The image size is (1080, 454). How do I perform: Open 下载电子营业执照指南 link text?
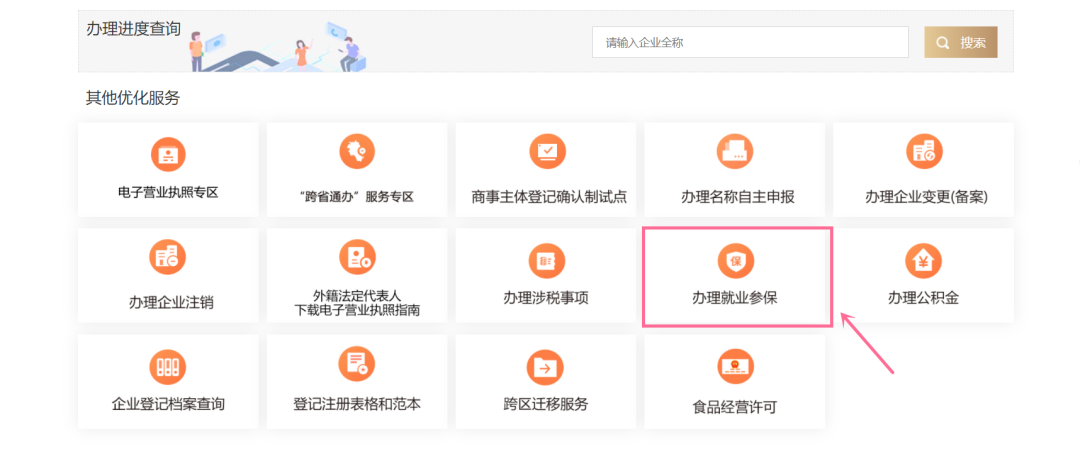pyautogui.click(x=357, y=310)
